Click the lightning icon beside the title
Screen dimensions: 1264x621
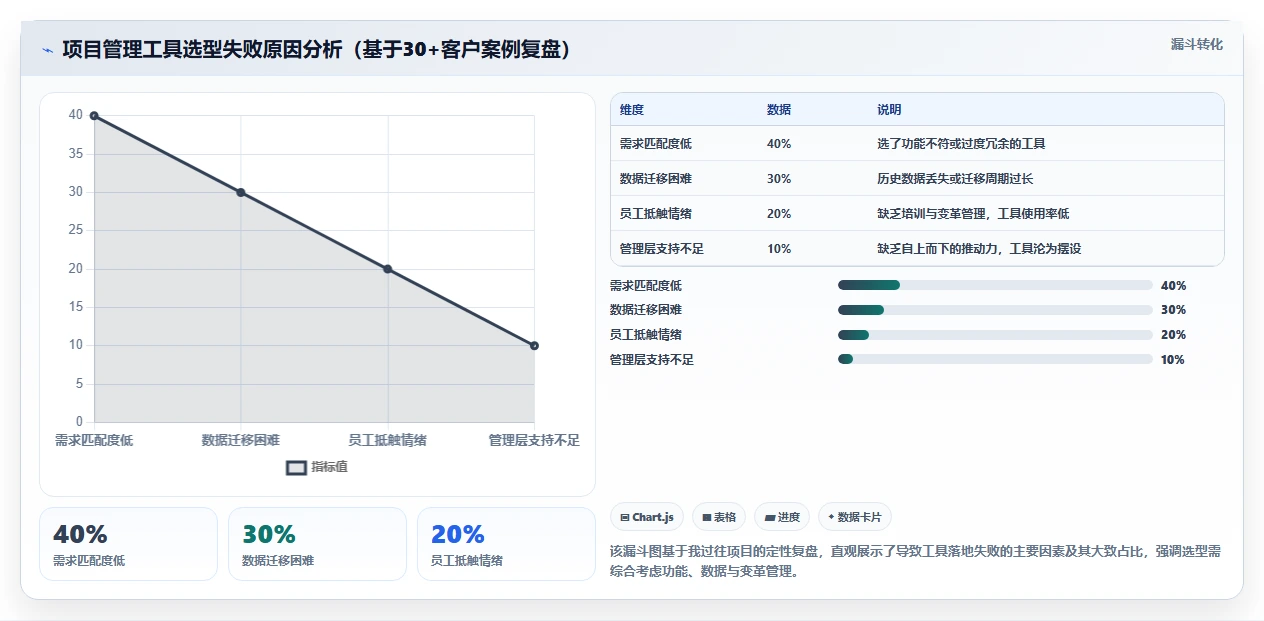(47, 50)
